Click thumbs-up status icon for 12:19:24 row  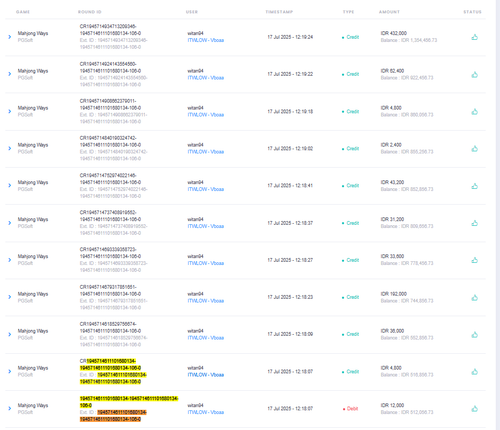pos(475,37)
